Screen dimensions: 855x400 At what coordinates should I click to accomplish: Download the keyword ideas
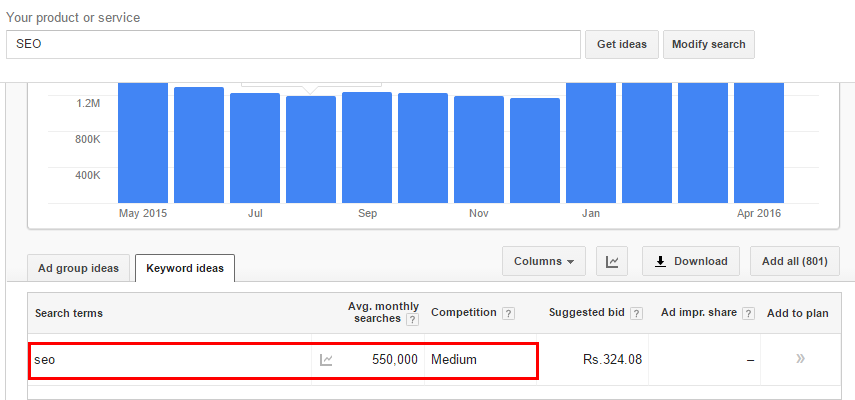pyautogui.click(x=691, y=262)
